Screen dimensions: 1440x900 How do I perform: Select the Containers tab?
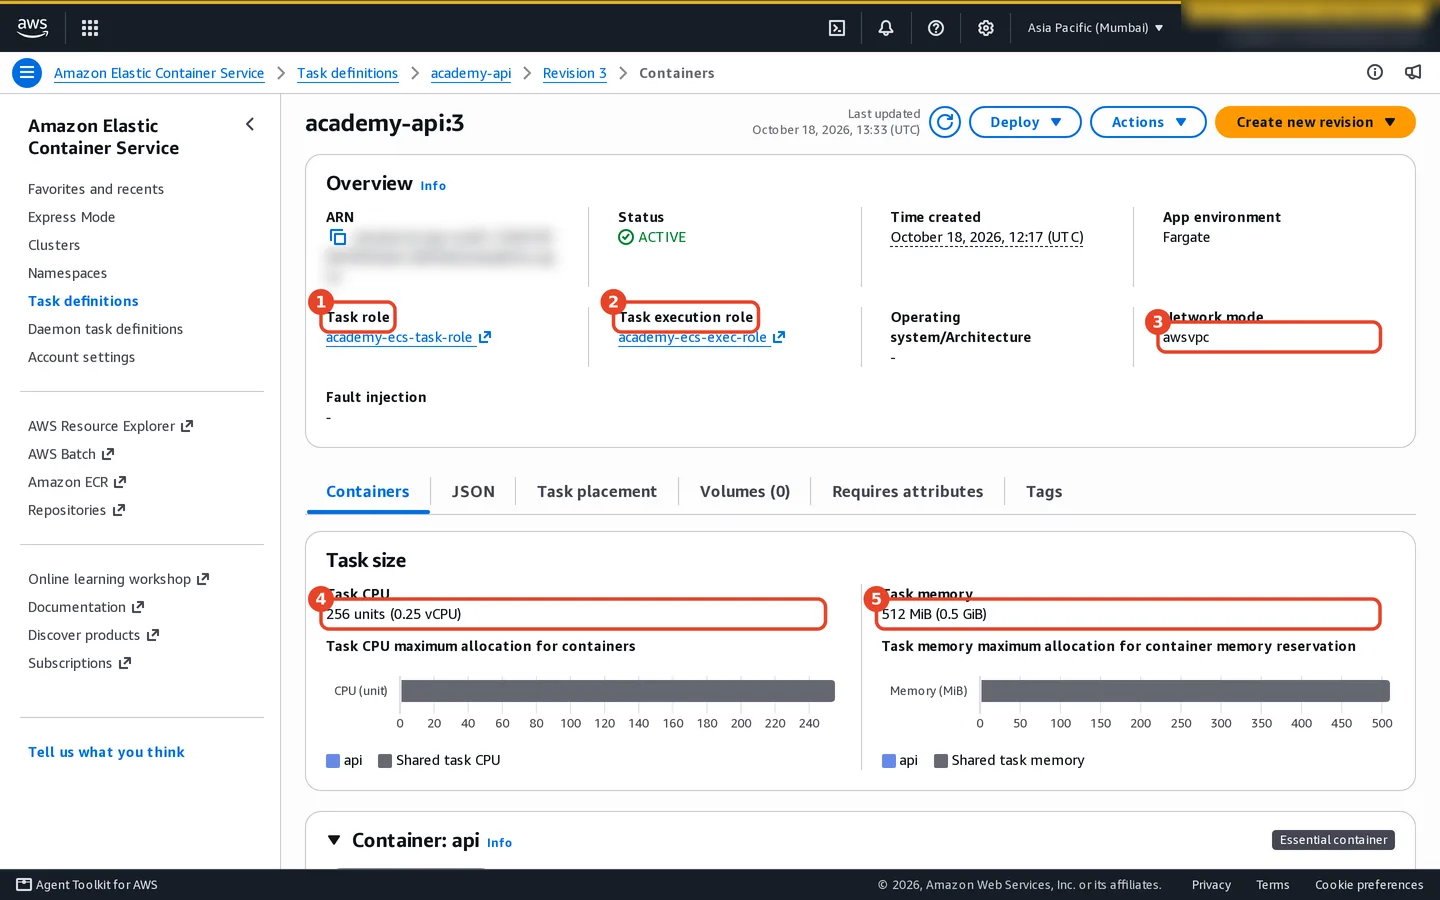(368, 492)
